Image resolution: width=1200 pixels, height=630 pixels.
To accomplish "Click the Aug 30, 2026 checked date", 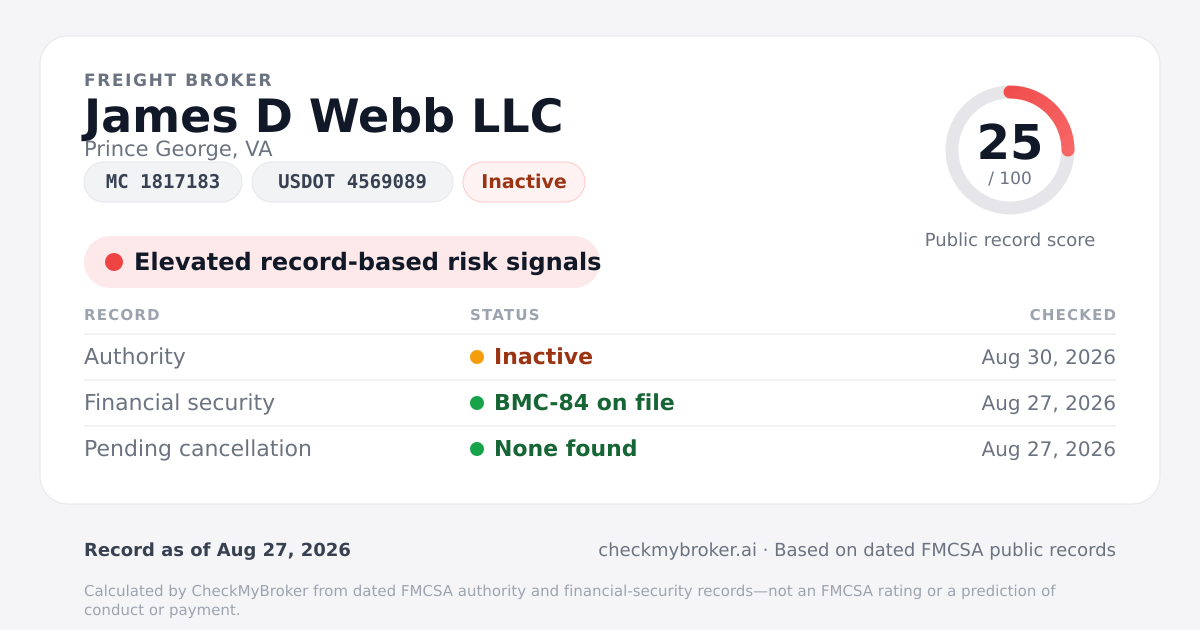I will pyautogui.click(x=1049, y=357).
